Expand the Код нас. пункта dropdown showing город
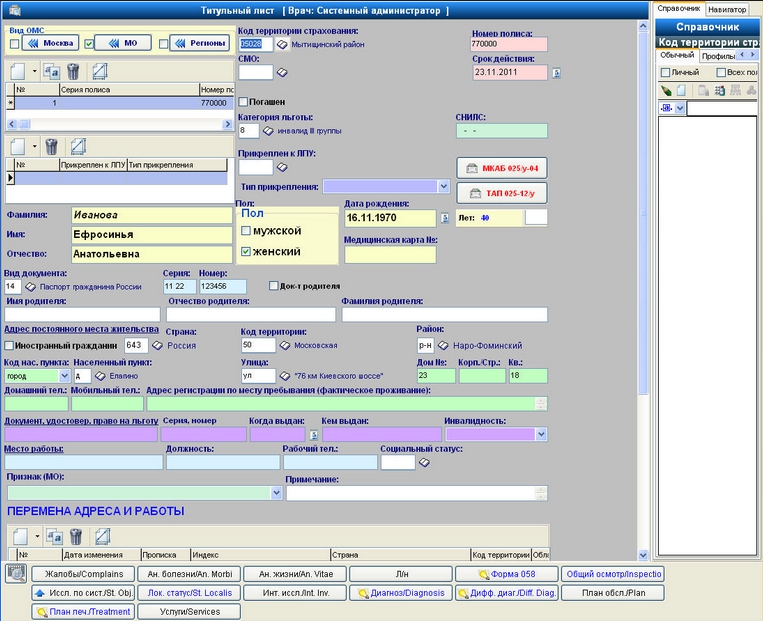This screenshot has width=763, height=621. [65, 376]
